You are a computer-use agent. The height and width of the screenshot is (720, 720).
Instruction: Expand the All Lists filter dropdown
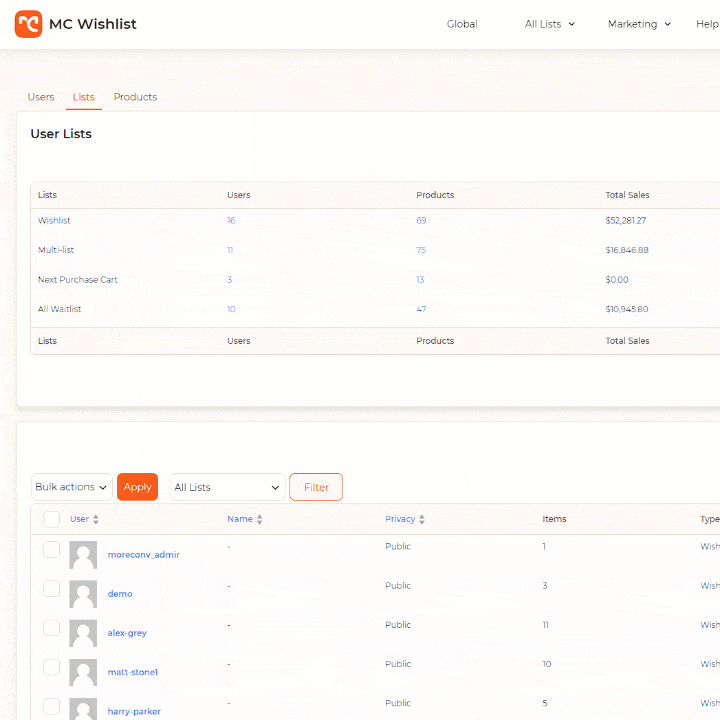pyautogui.click(x=227, y=487)
